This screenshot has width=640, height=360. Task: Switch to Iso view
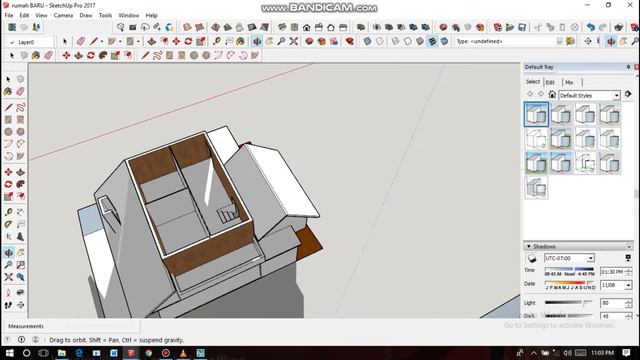pos(282,27)
